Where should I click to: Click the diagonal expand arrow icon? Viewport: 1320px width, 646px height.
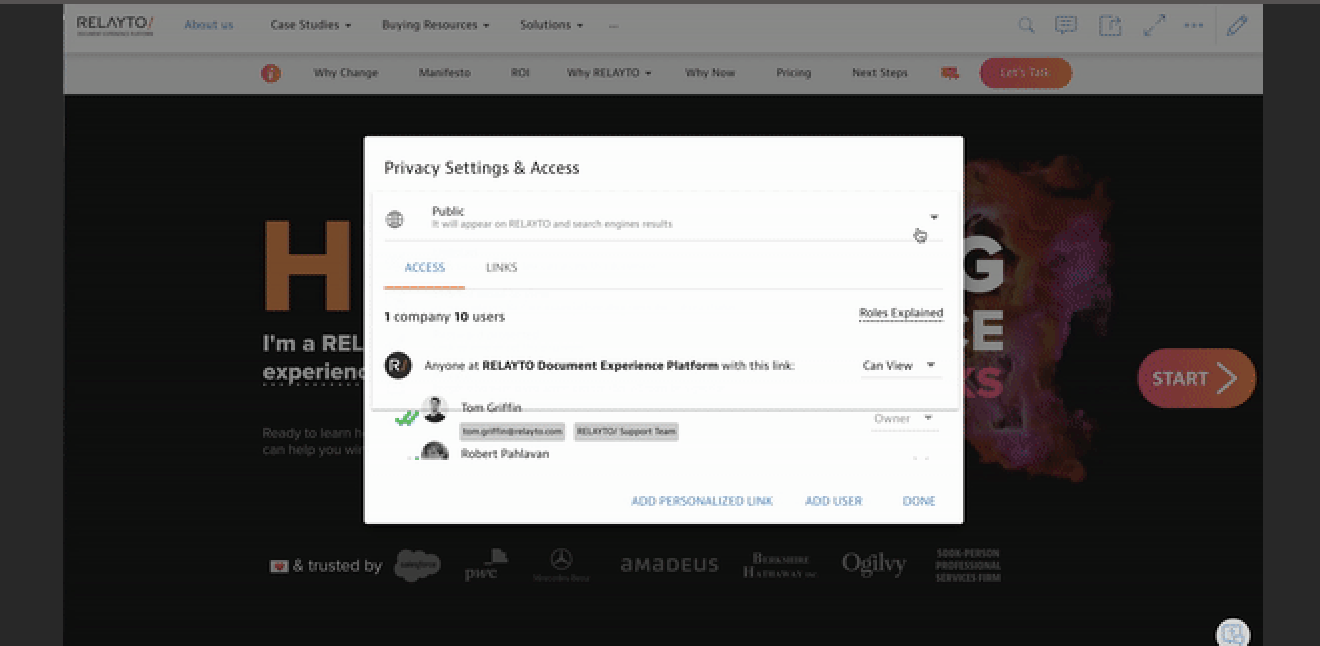1153,25
